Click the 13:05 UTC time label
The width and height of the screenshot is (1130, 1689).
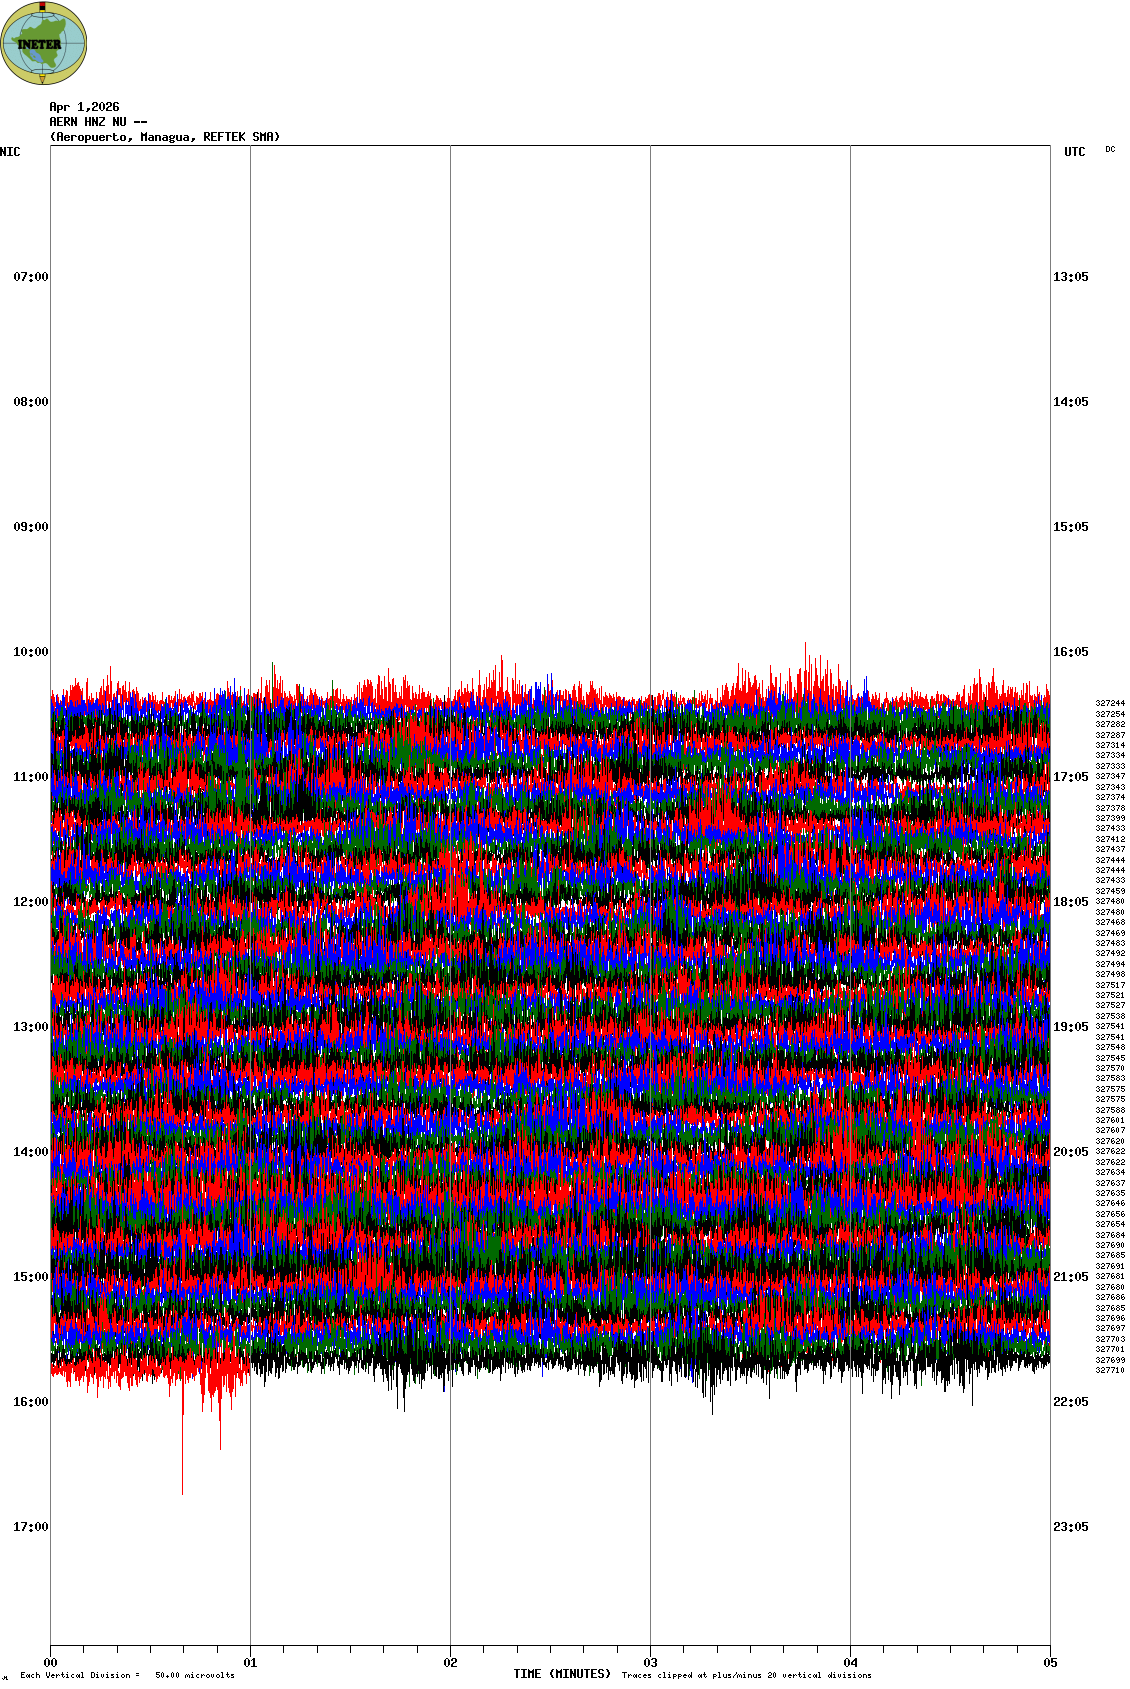[1070, 277]
